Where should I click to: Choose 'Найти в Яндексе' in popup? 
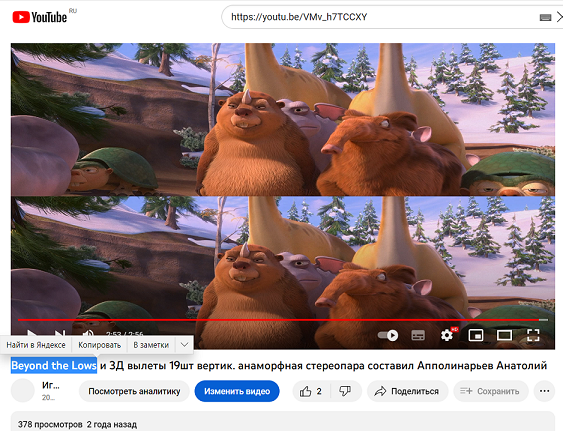tap(36, 345)
